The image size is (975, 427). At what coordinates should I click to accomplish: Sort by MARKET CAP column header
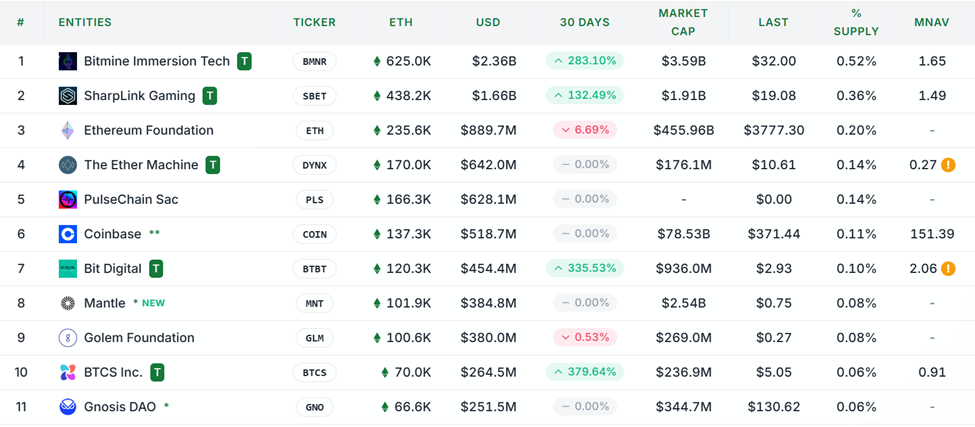click(x=683, y=22)
